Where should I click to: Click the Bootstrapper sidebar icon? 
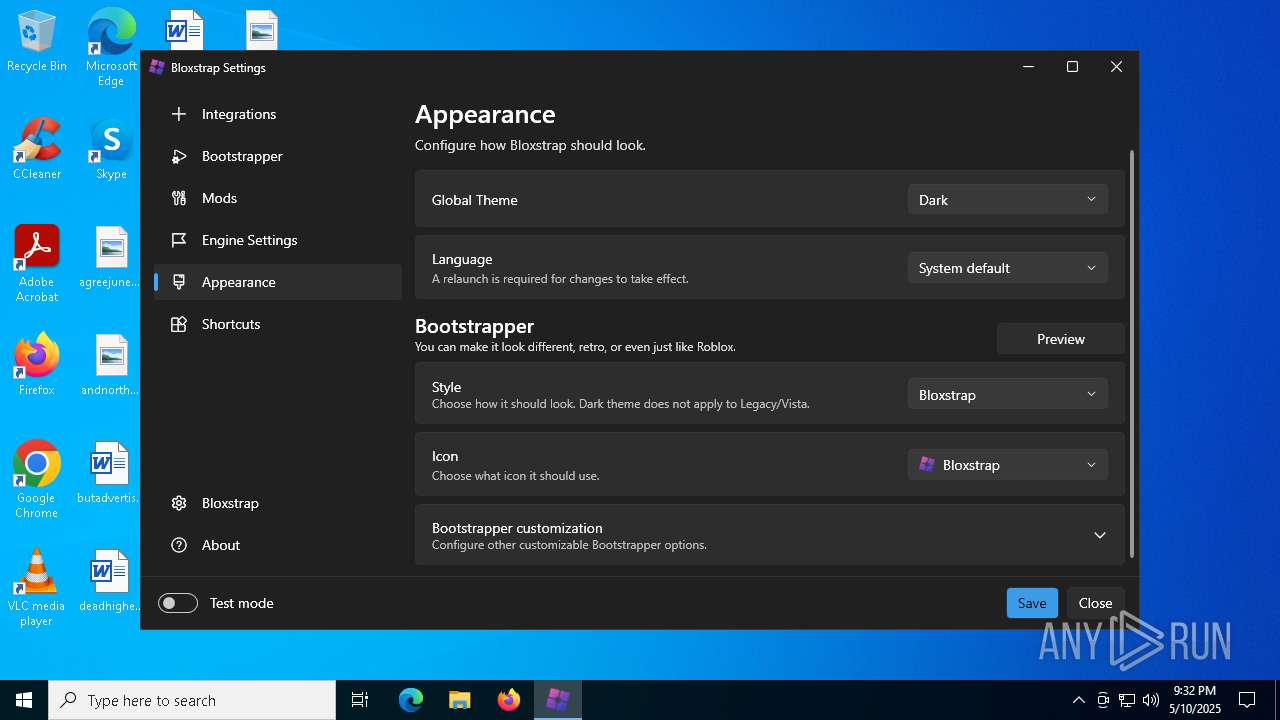179,156
